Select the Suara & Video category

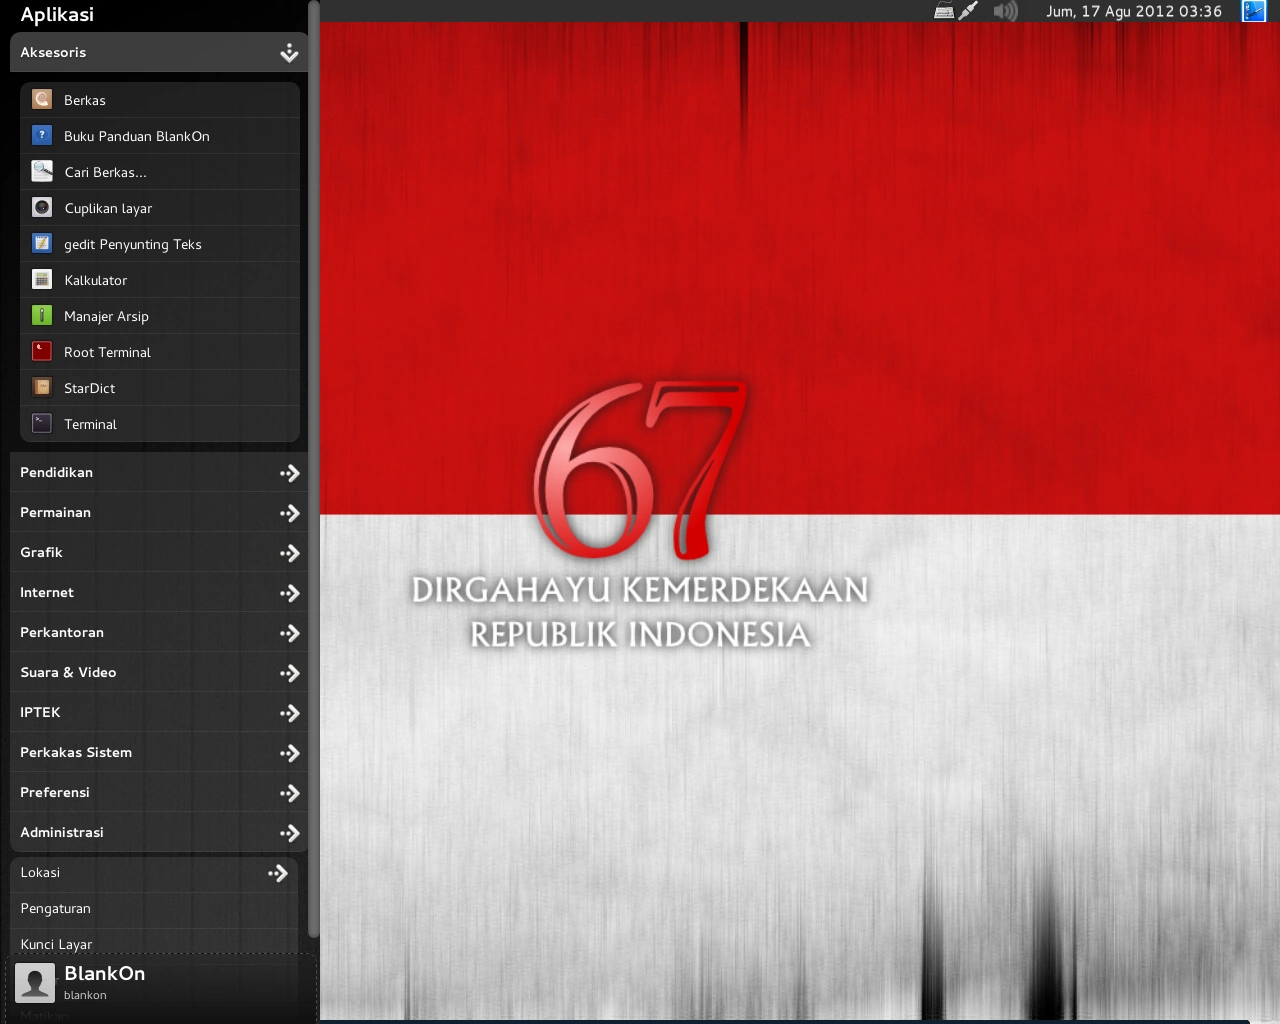68,673
